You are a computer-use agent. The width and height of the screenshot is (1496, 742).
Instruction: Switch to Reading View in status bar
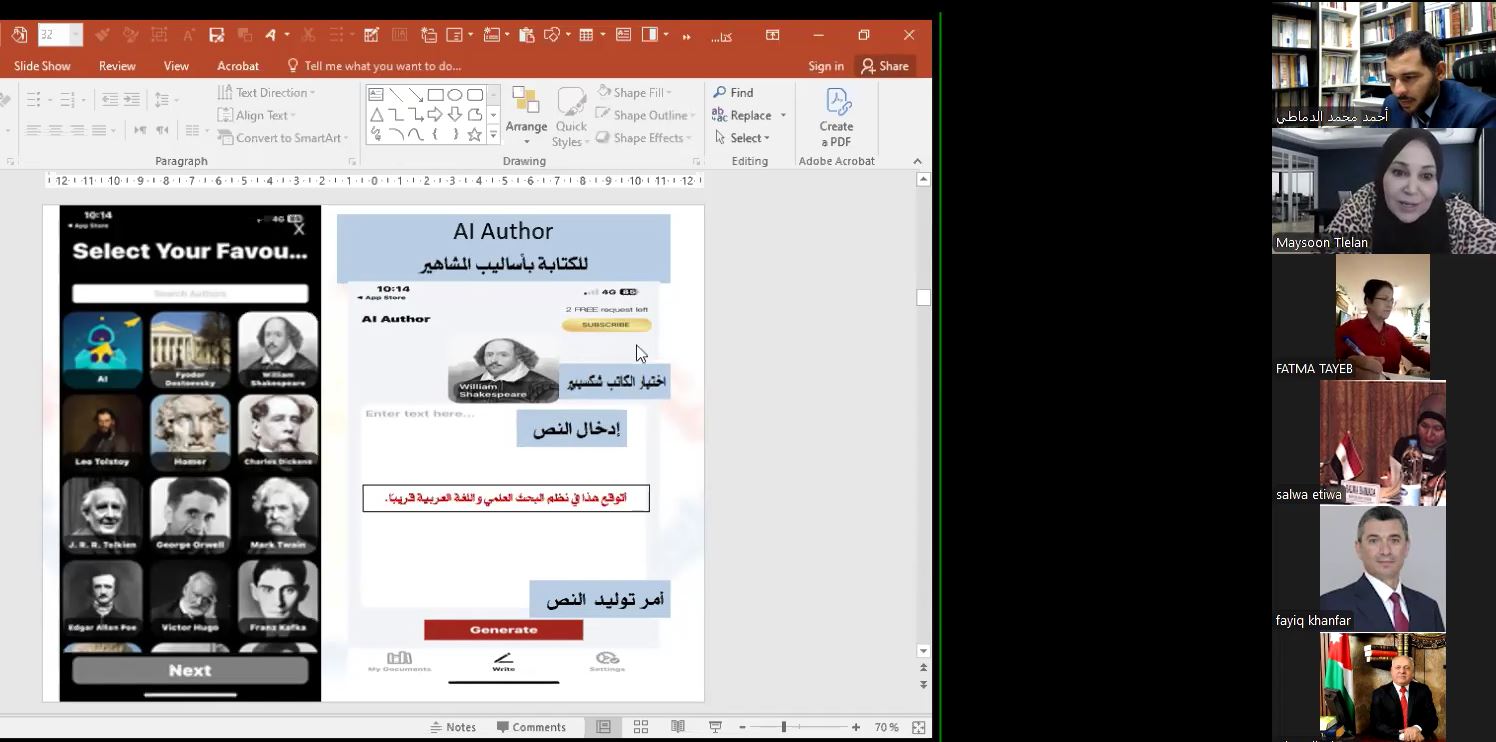pyautogui.click(x=678, y=727)
